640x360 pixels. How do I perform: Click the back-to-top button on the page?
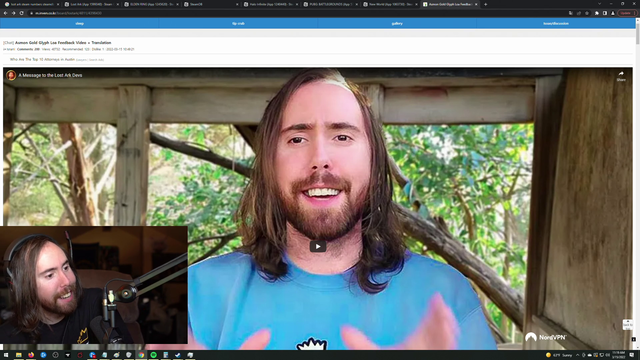point(627,324)
